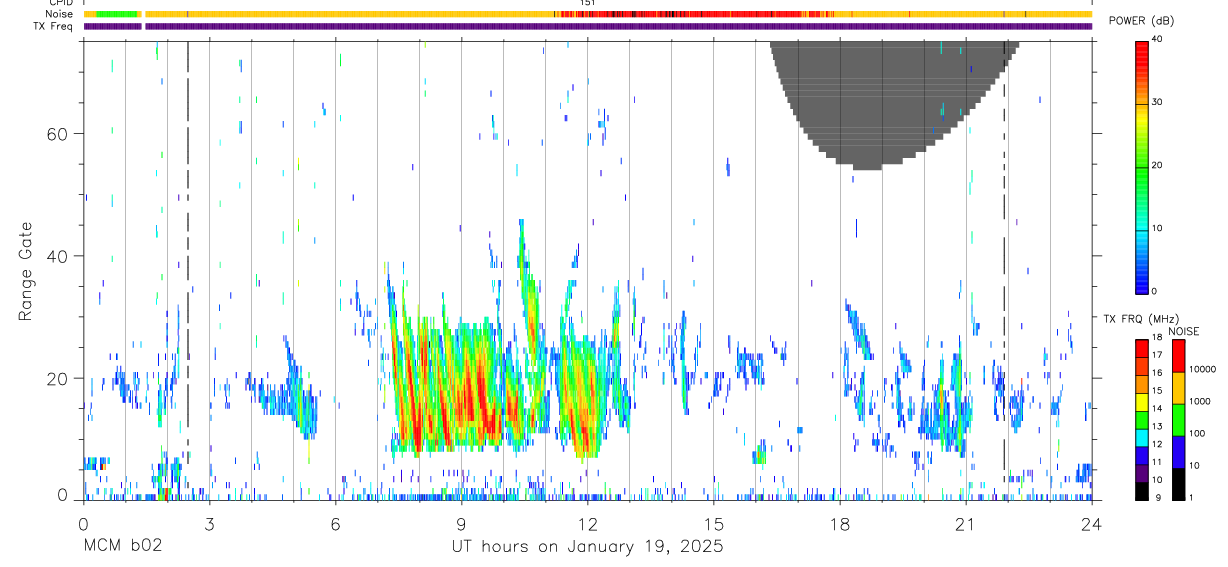Select the 'NOISE' legend title

pos(1182,331)
